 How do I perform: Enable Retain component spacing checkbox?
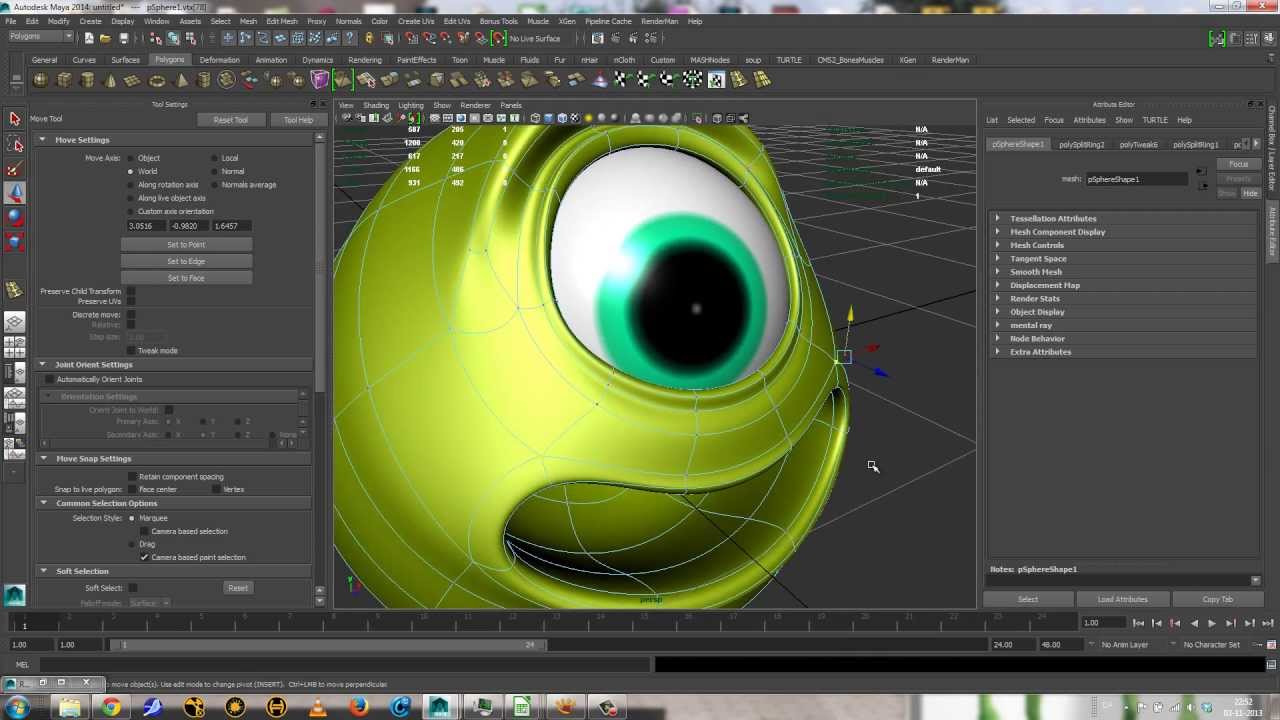[132, 476]
